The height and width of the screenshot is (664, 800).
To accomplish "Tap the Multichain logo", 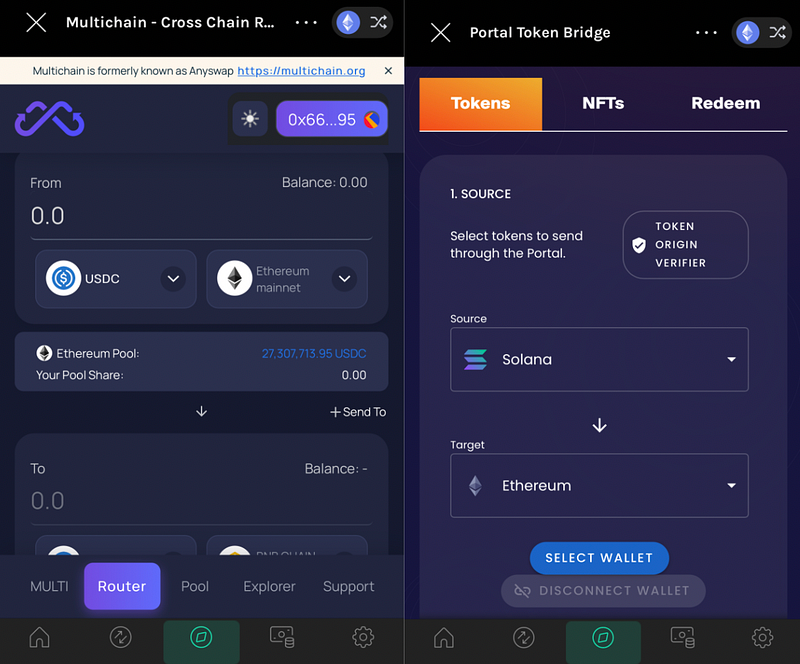I will pos(49,119).
